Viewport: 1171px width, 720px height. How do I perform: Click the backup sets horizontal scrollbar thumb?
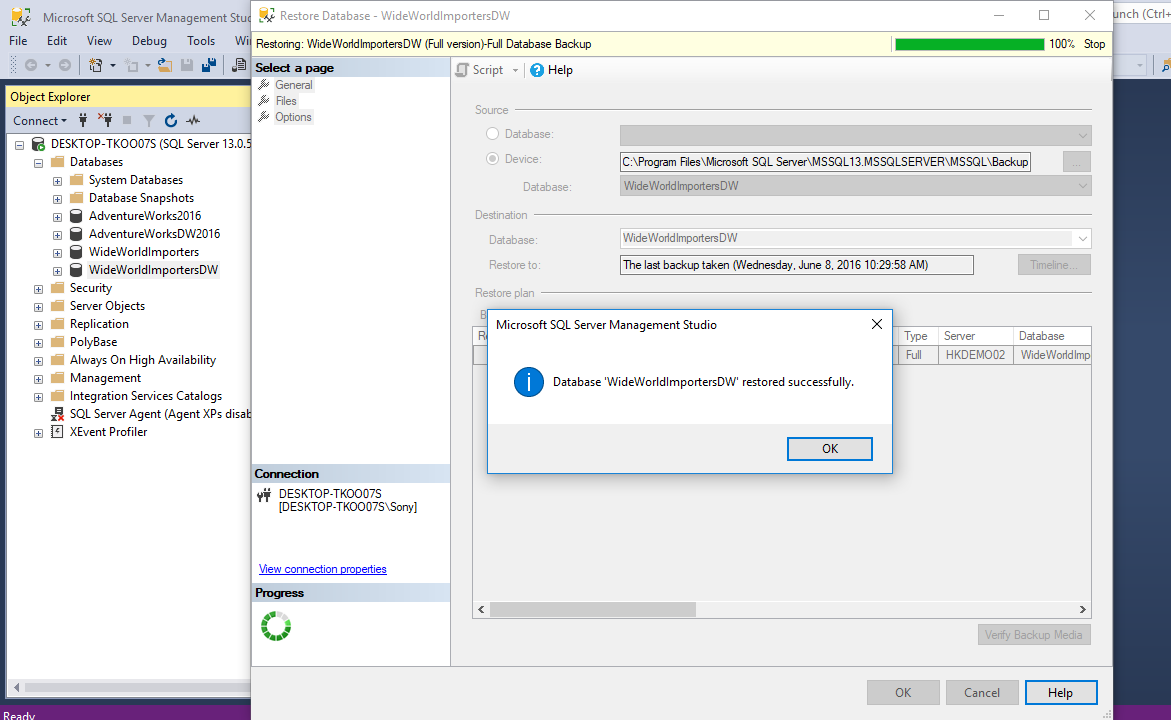point(593,609)
